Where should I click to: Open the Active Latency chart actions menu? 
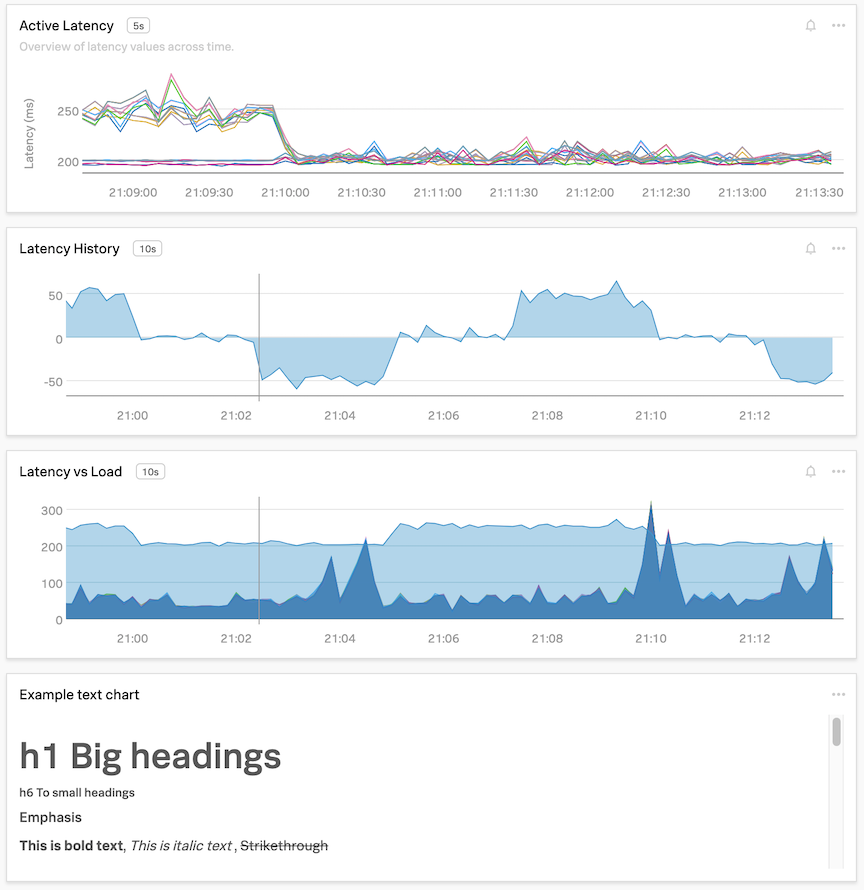click(x=838, y=26)
